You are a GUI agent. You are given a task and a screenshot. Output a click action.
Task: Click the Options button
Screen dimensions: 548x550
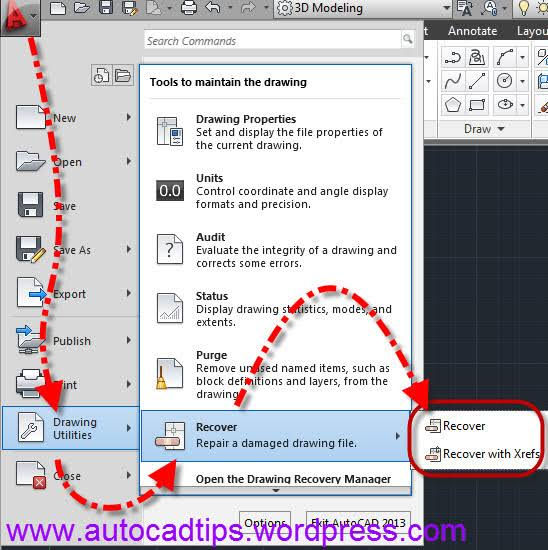265,523
